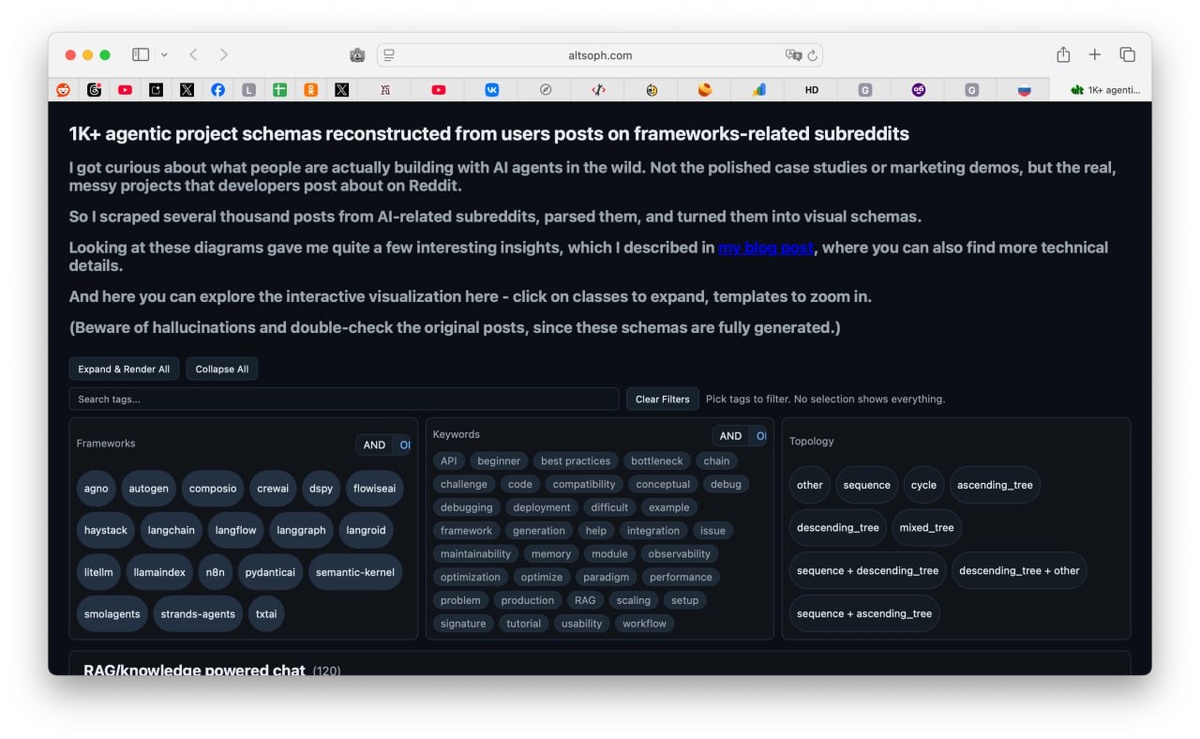This screenshot has height=739, width=1200.
Task: Select the strands-agents framework tag
Action: (198, 614)
